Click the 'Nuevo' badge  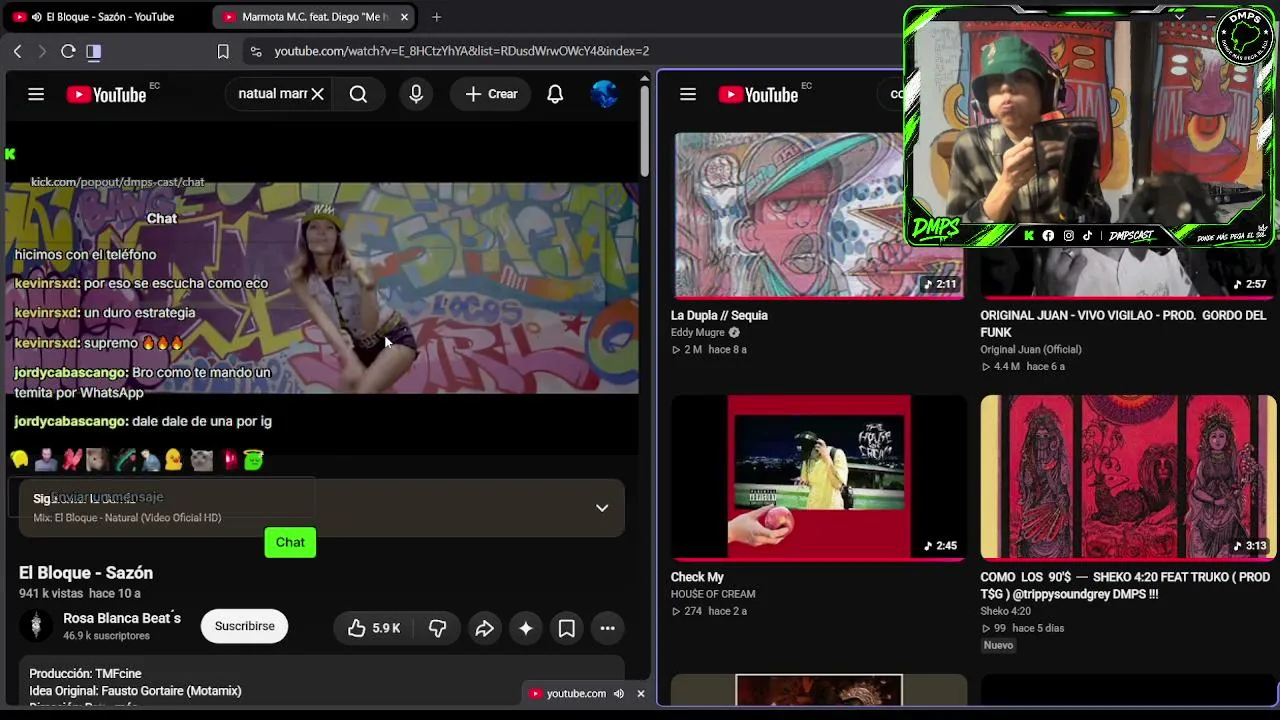[998, 645]
